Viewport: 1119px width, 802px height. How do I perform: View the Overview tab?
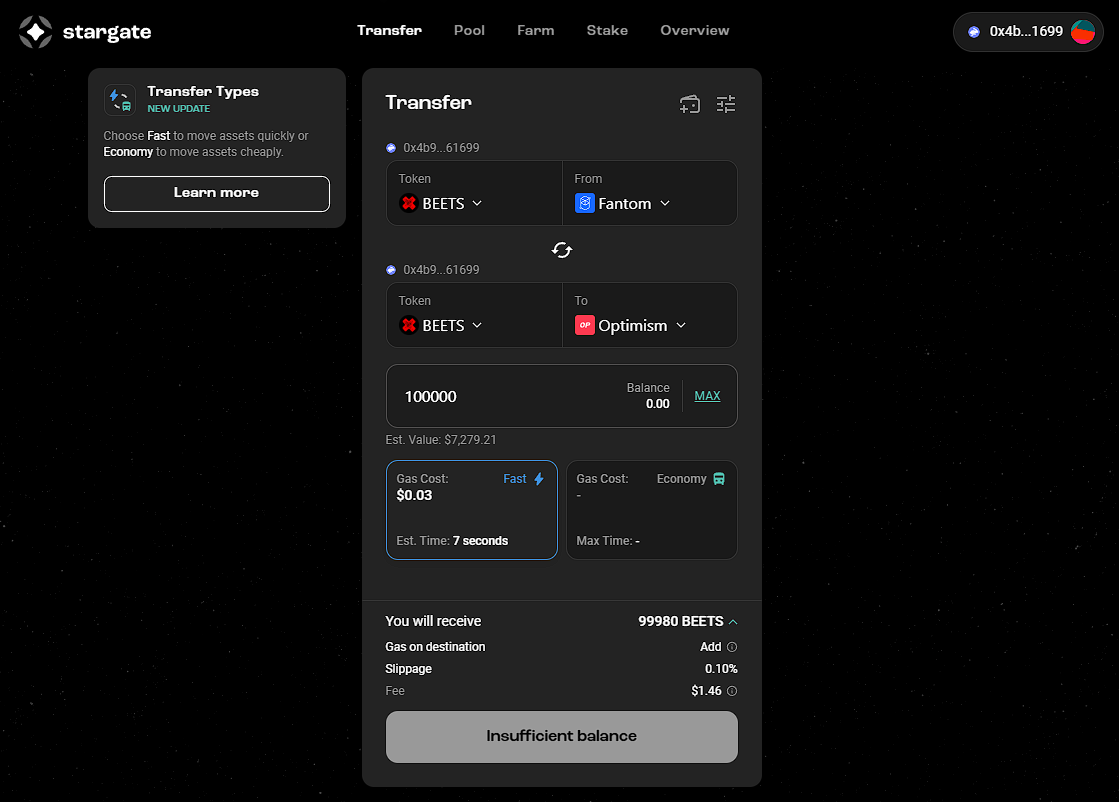(x=694, y=30)
